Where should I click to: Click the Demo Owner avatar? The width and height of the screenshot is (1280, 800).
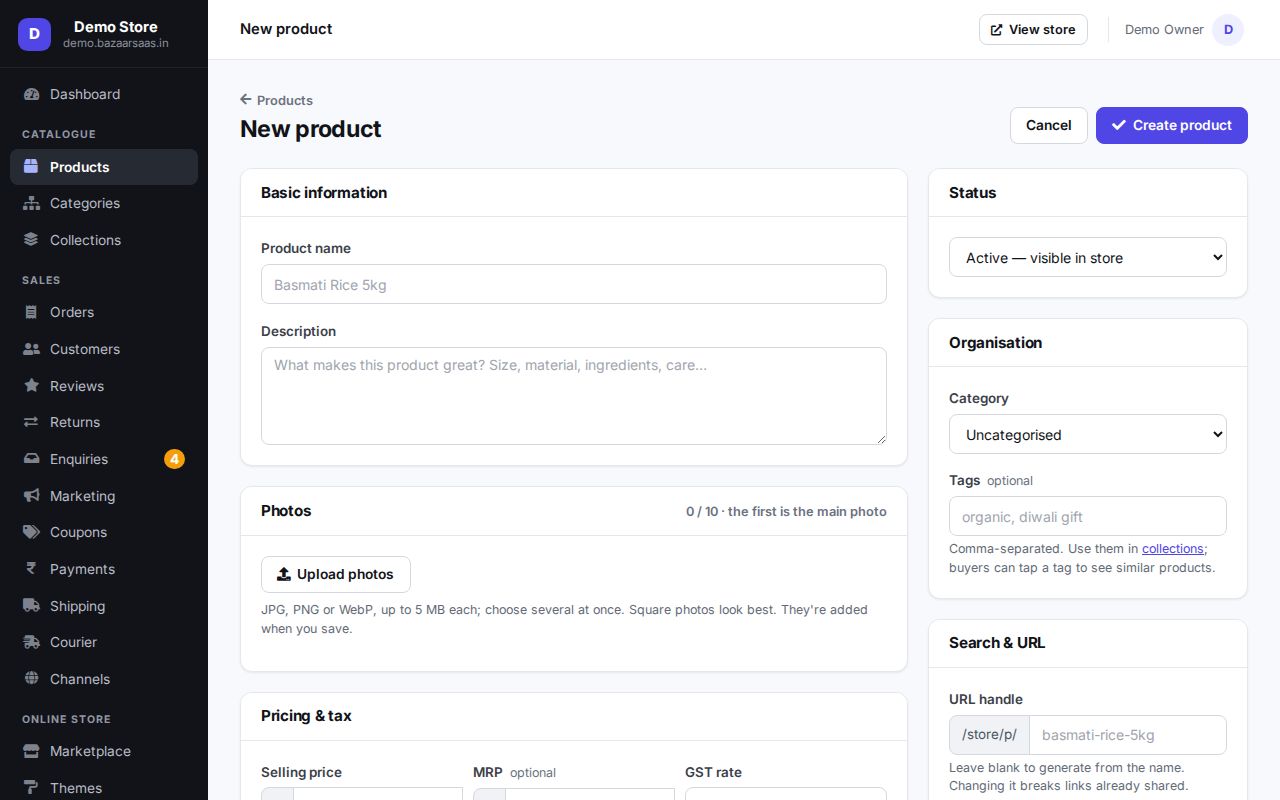point(1228,30)
